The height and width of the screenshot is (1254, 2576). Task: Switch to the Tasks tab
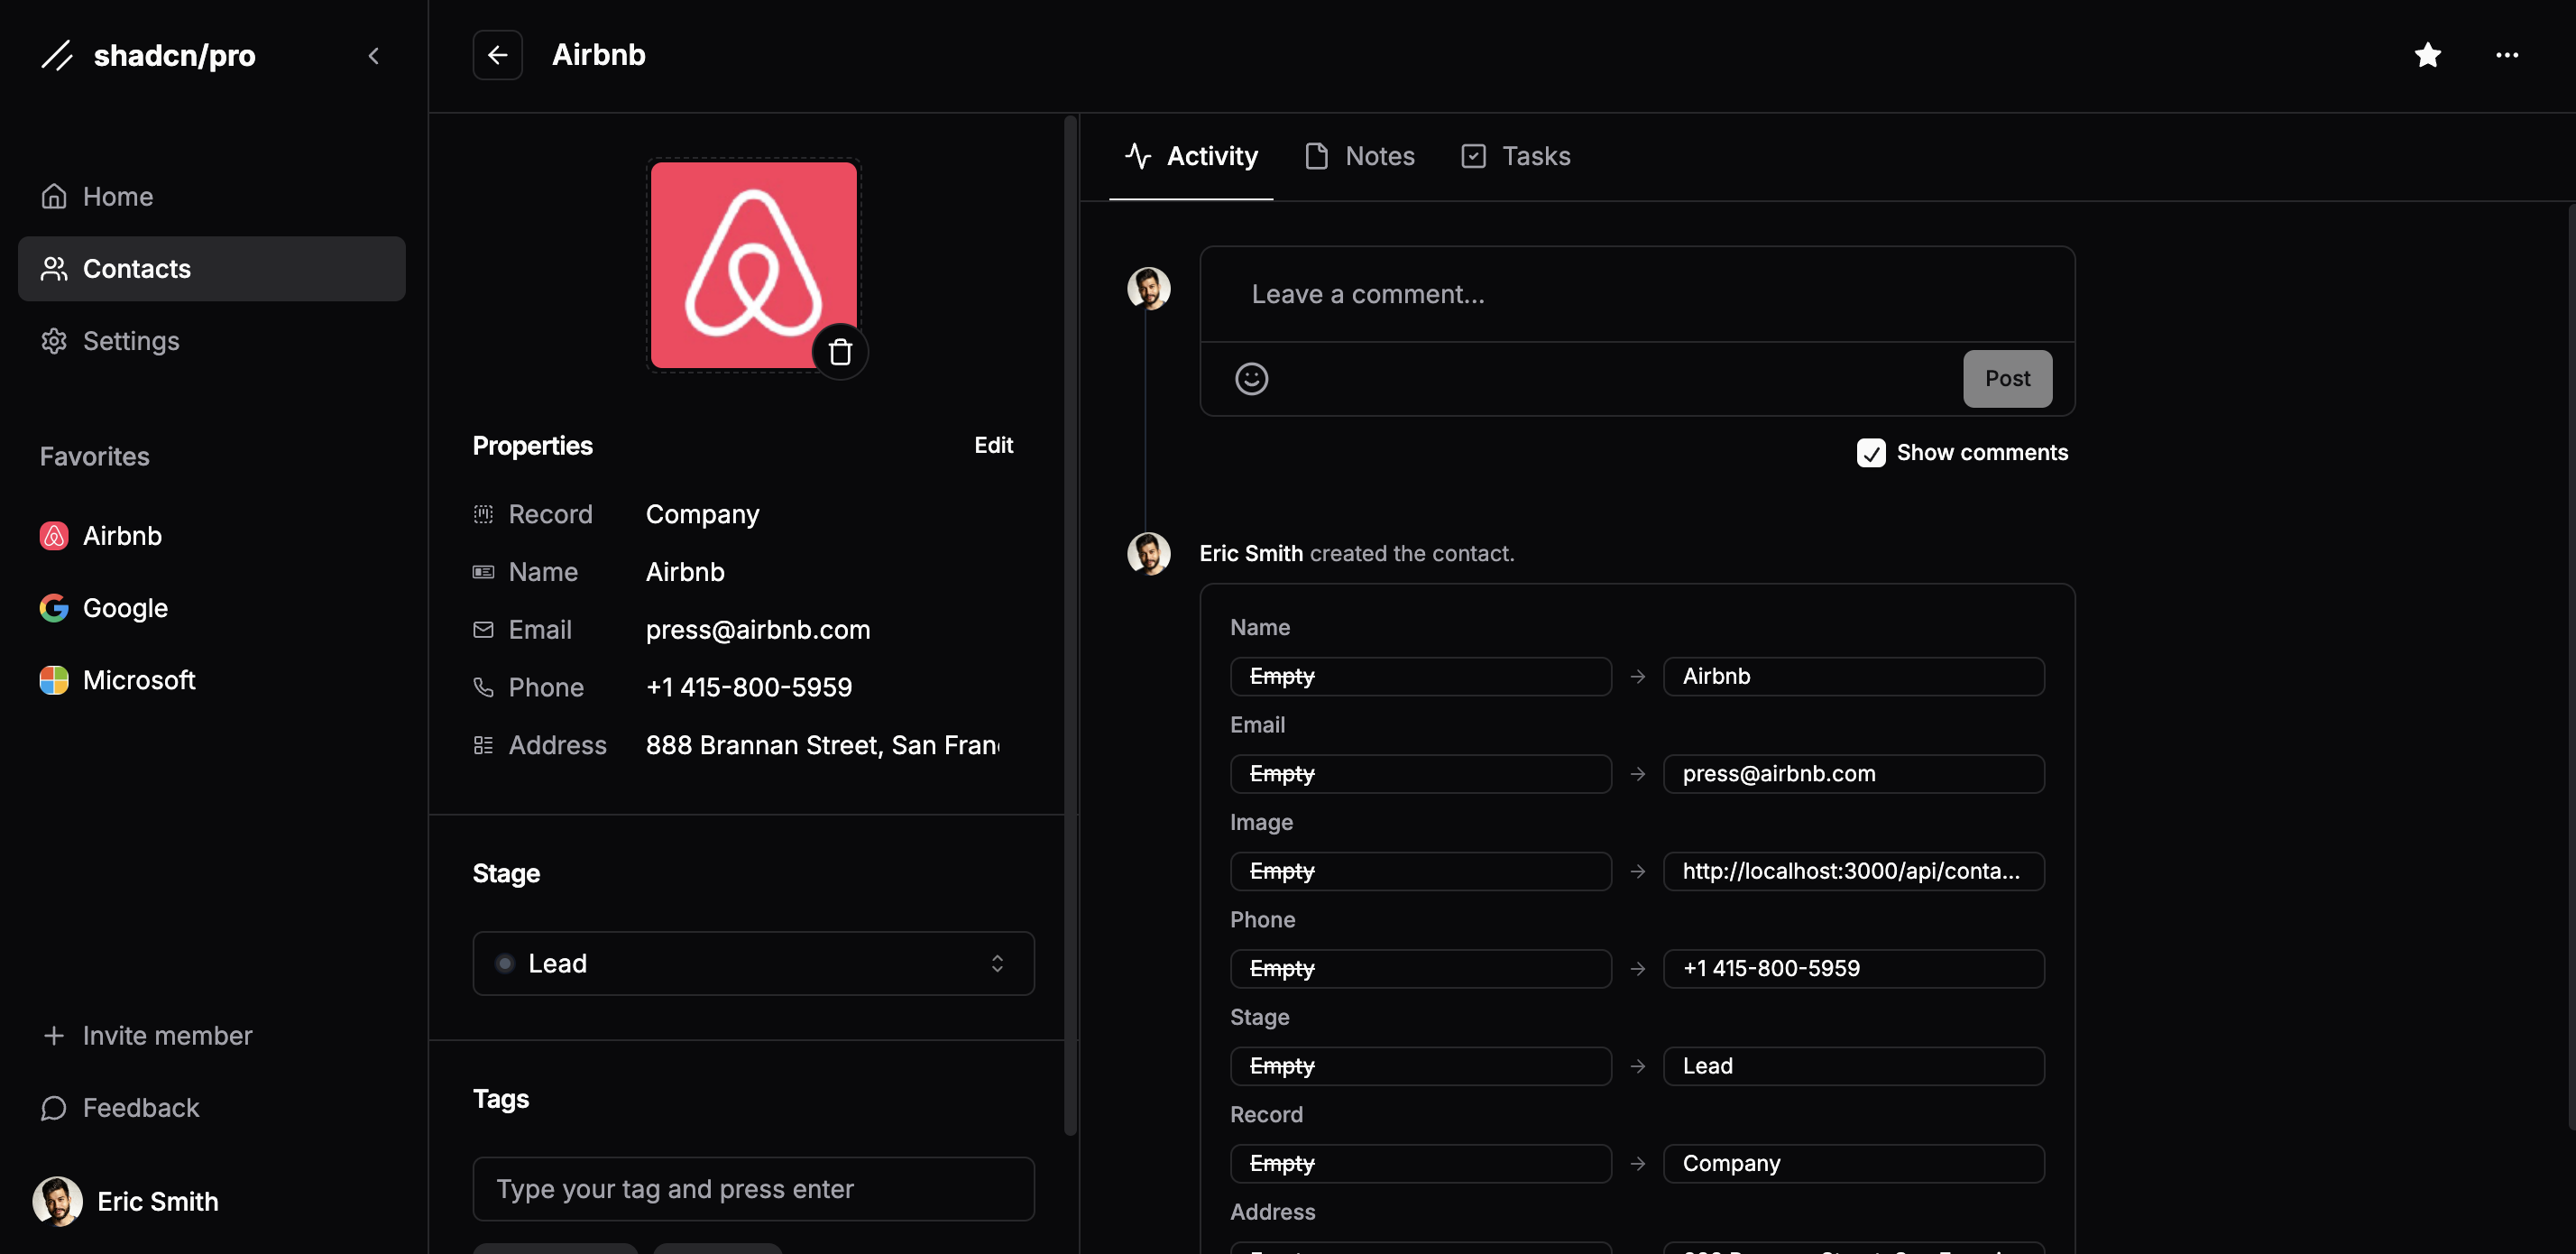[1516, 157]
